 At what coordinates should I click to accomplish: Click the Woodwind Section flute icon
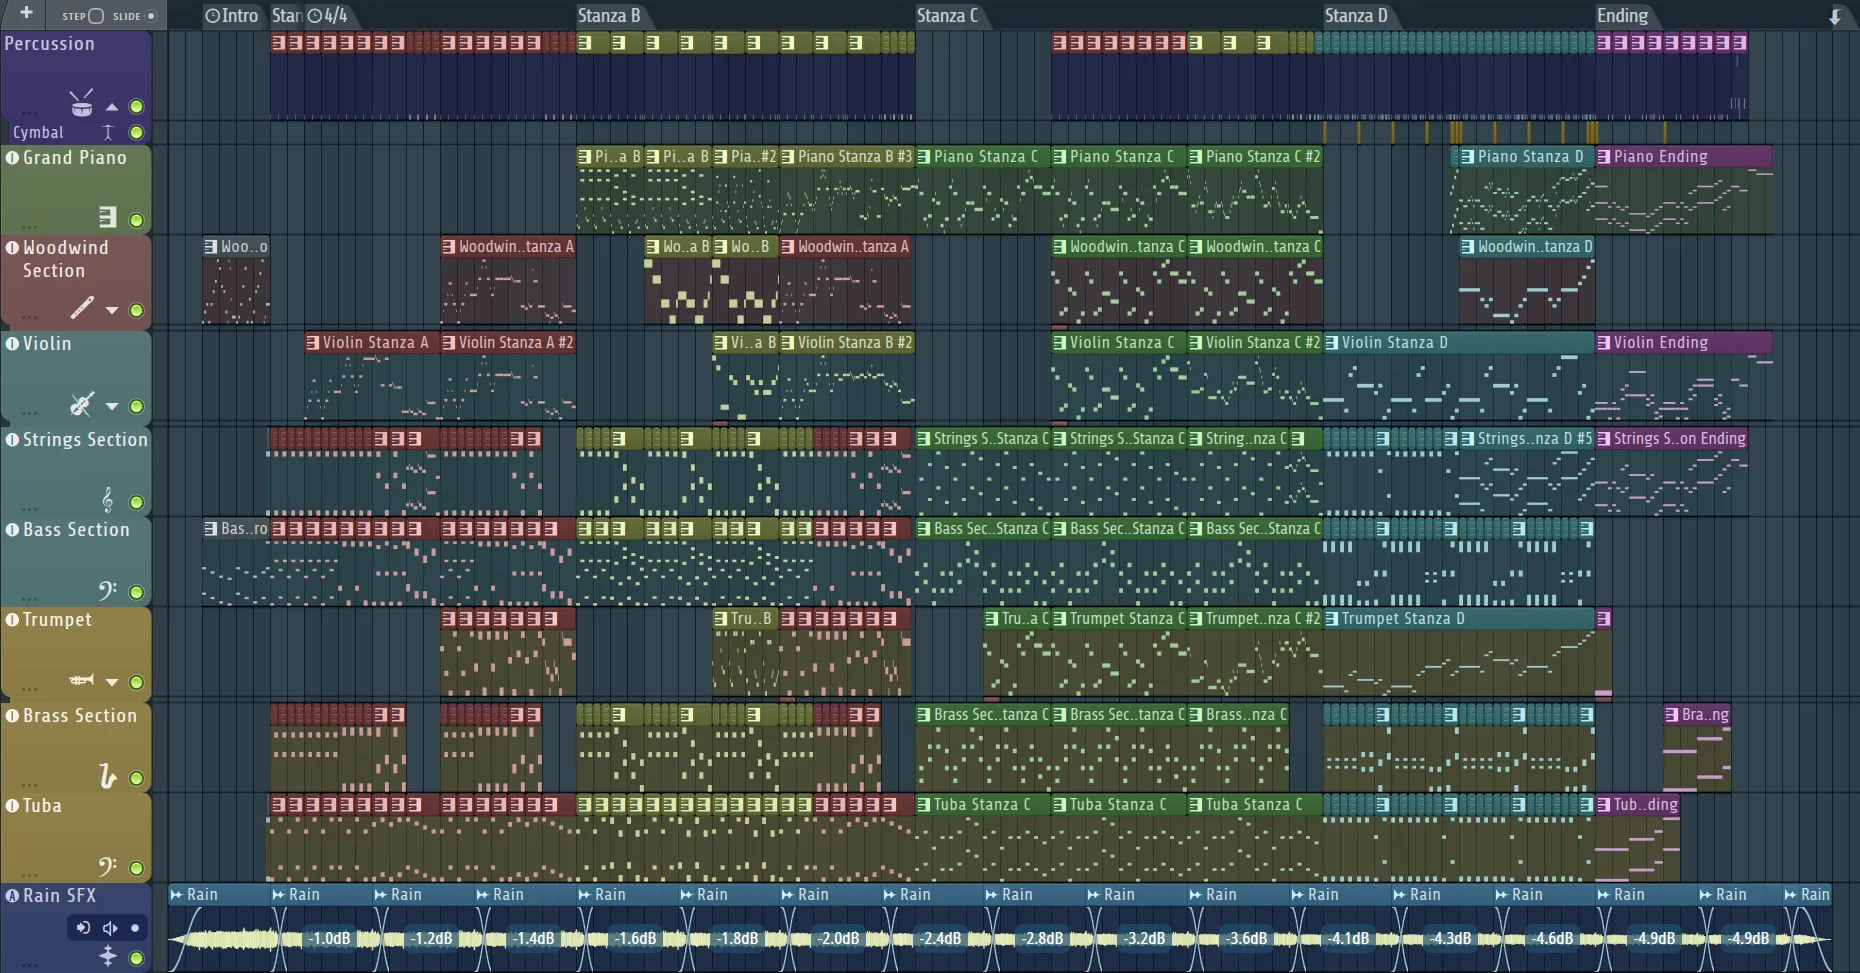click(x=82, y=308)
